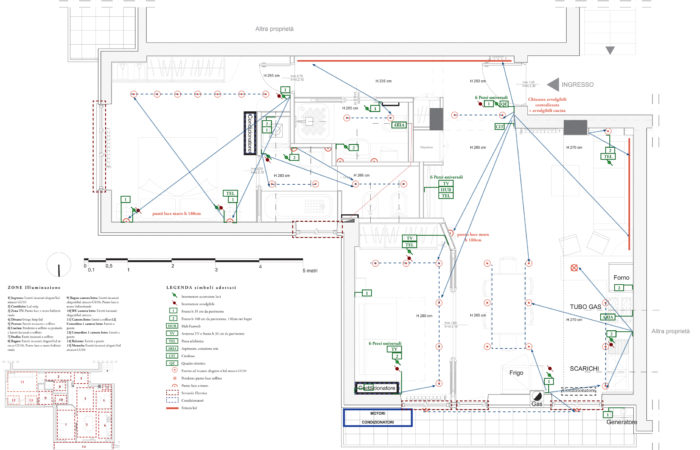Click the QE box near the entrance
700x450 pixels.
503,104
